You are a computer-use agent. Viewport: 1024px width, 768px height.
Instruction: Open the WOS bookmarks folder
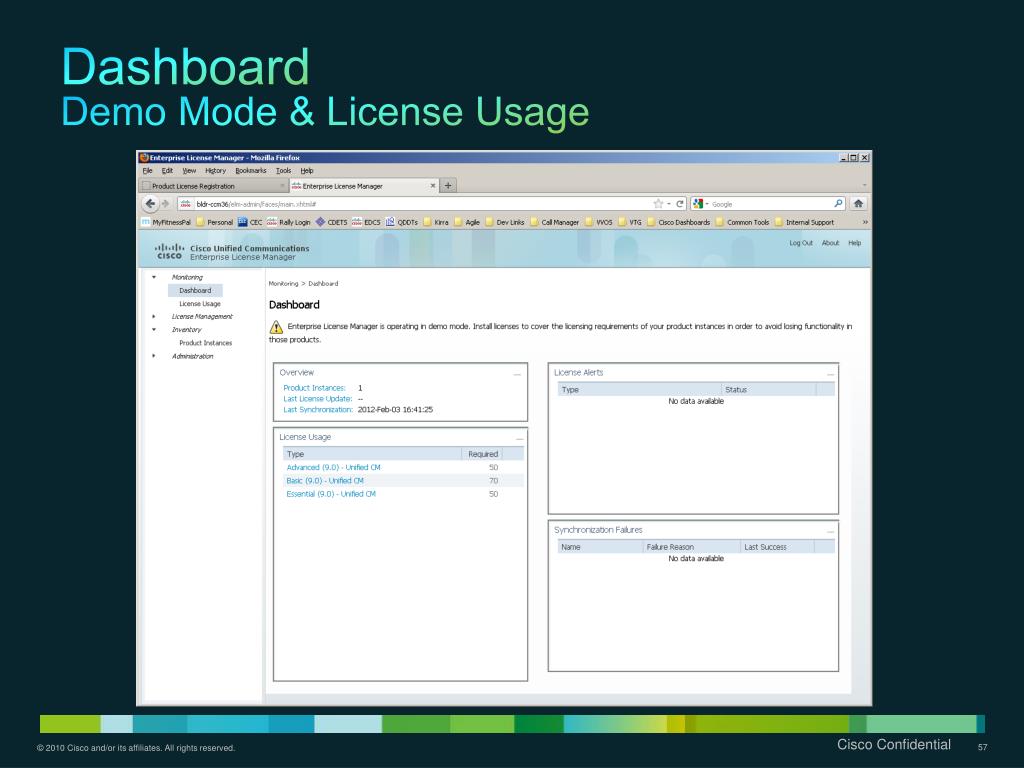[x=599, y=222]
